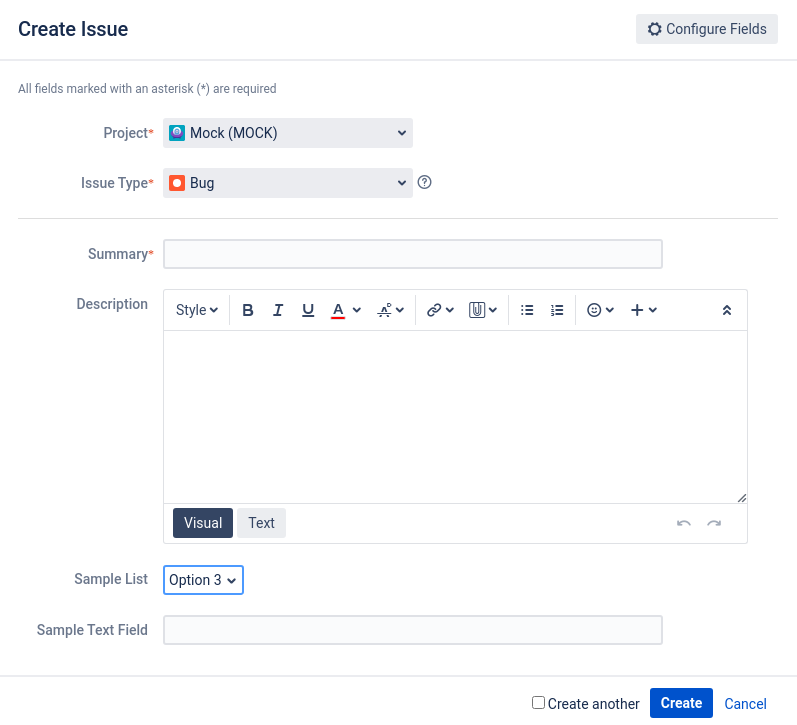Click the Summary field label
Viewport: 797px width, 725px height.
120,254
